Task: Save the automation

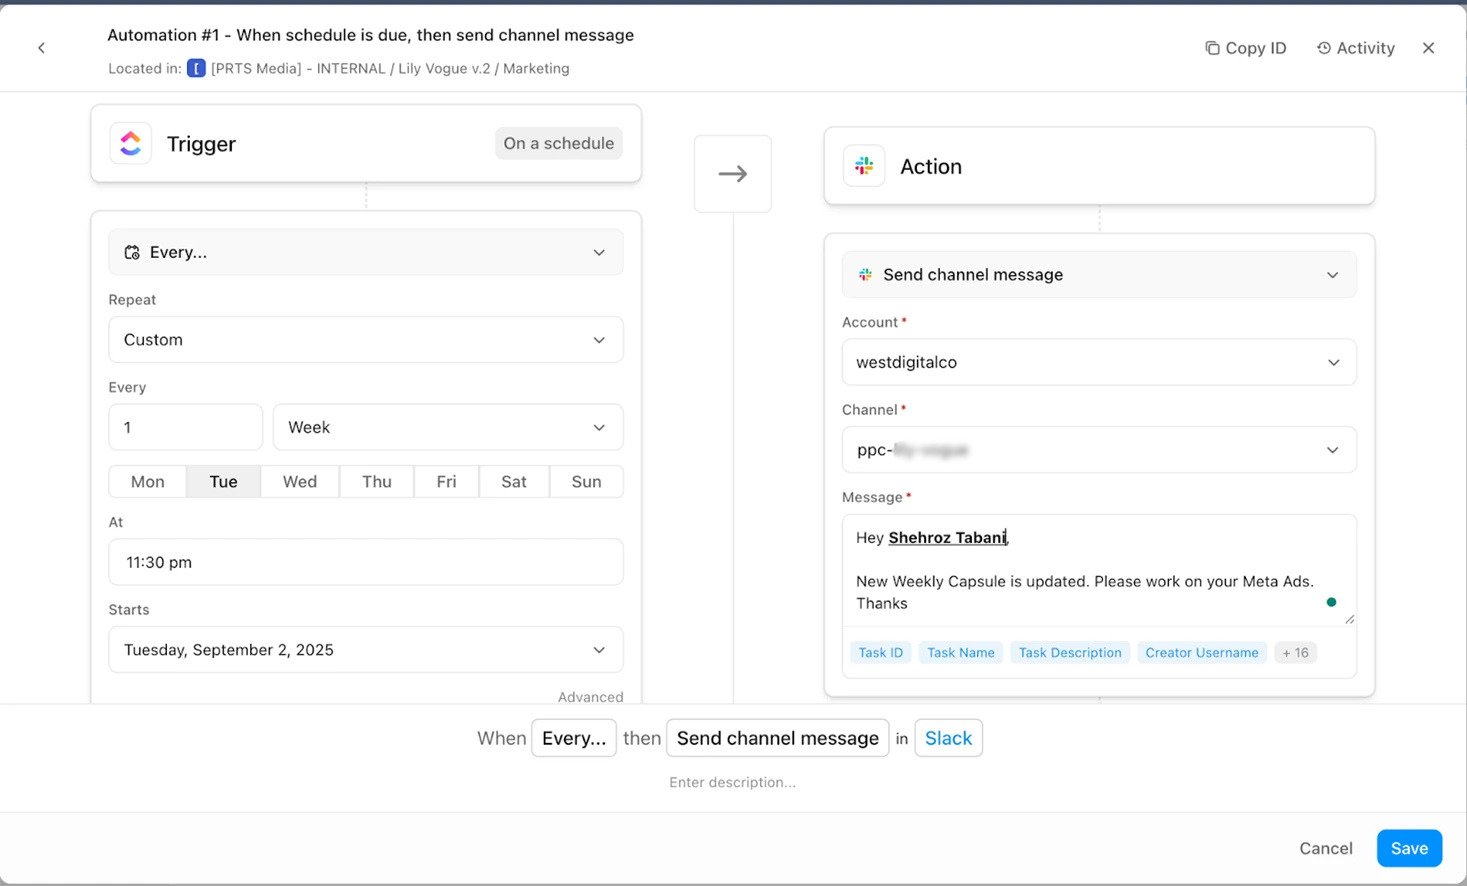Action: [1409, 848]
